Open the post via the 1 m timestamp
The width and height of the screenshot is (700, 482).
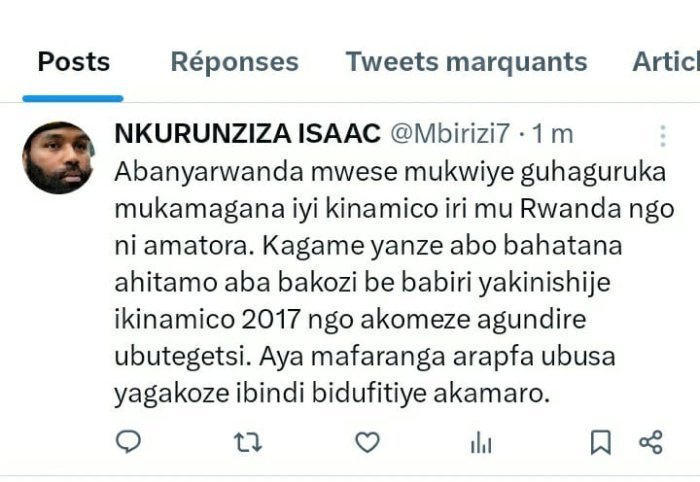click(x=553, y=134)
